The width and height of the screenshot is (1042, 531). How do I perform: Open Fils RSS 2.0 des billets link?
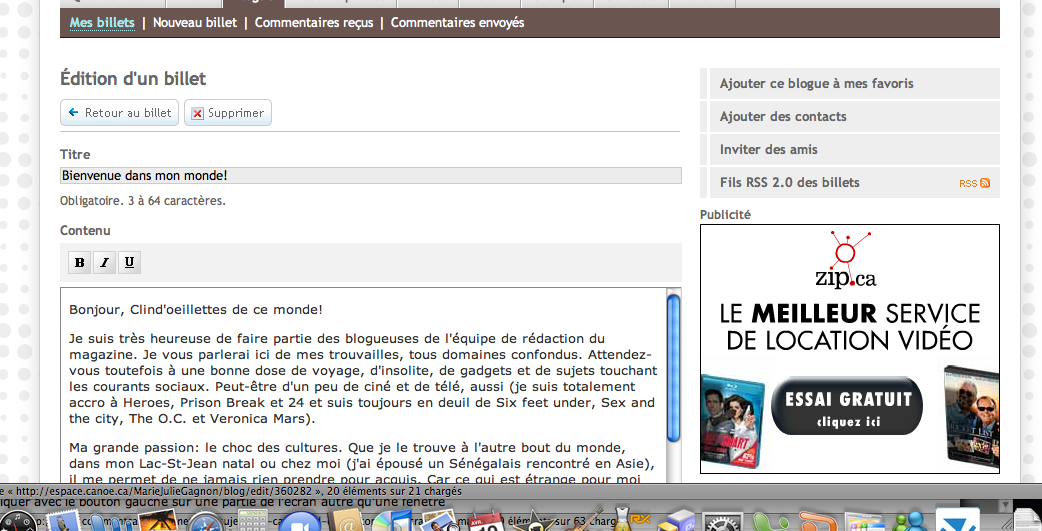pyautogui.click(x=789, y=183)
